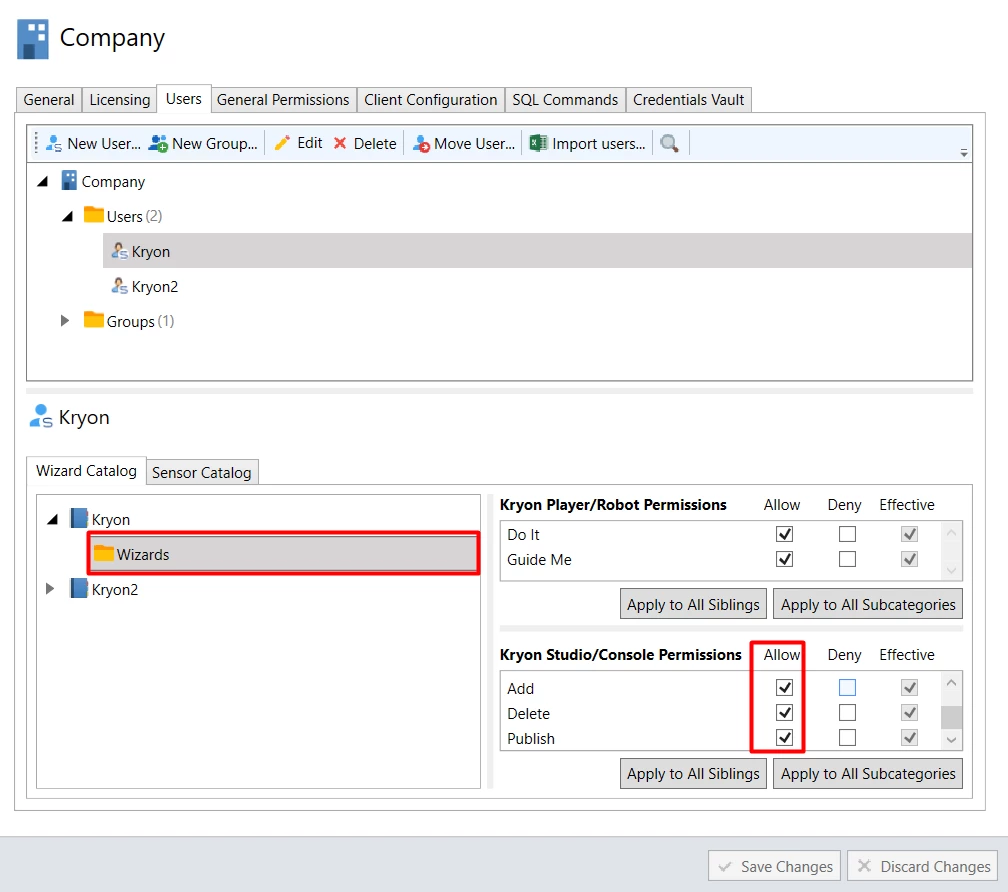The image size is (1008, 892).
Task: Select the Users tab
Action: 184,98
